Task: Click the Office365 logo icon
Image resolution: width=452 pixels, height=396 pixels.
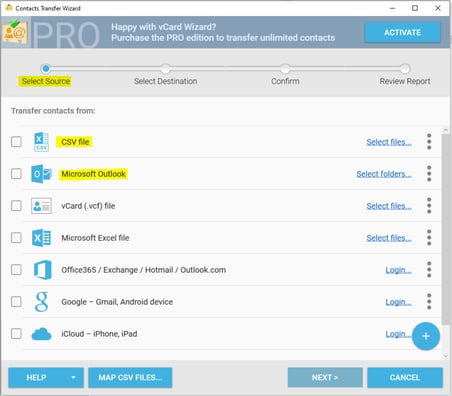Action: point(43,270)
